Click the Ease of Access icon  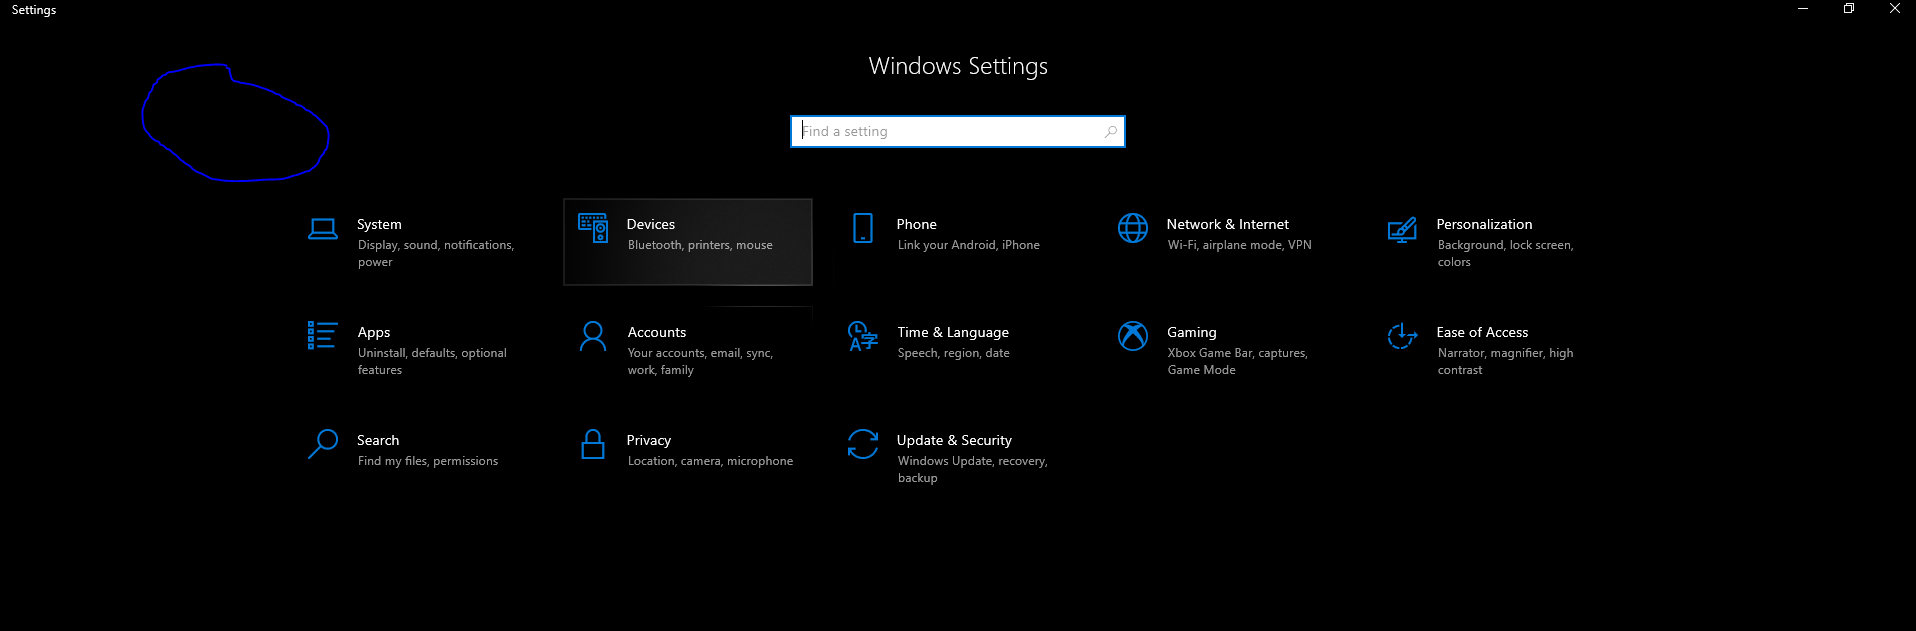(x=1402, y=336)
